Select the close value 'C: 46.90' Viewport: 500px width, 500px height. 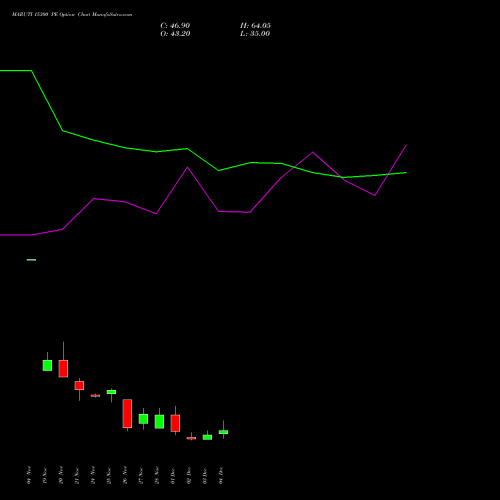175,26
